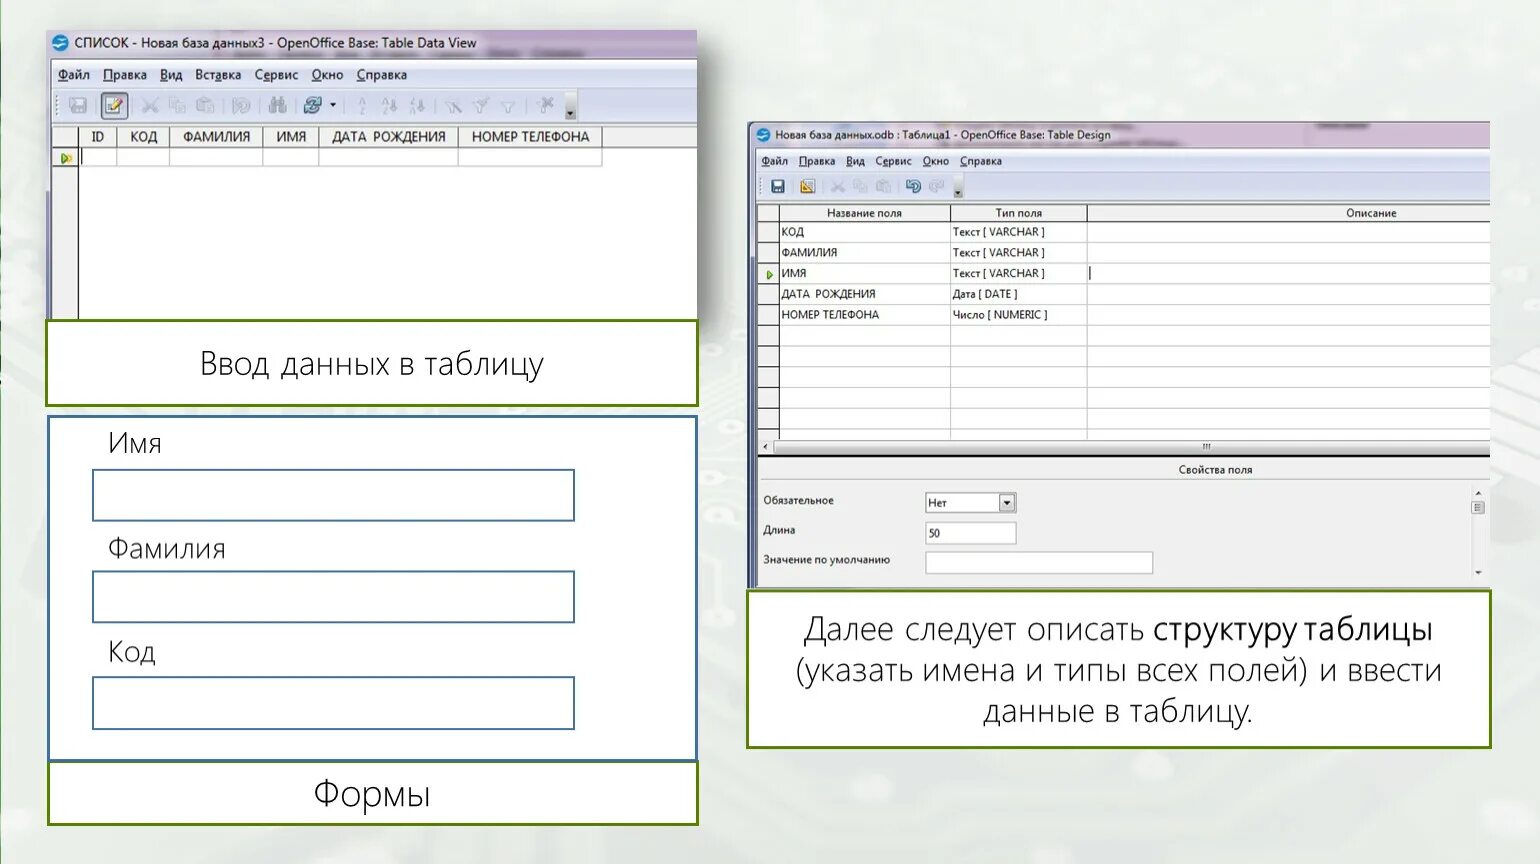The width and height of the screenshot is (1540, 864).
Task: Click Sort dialog icon in Data View
Action: [362, 105]
